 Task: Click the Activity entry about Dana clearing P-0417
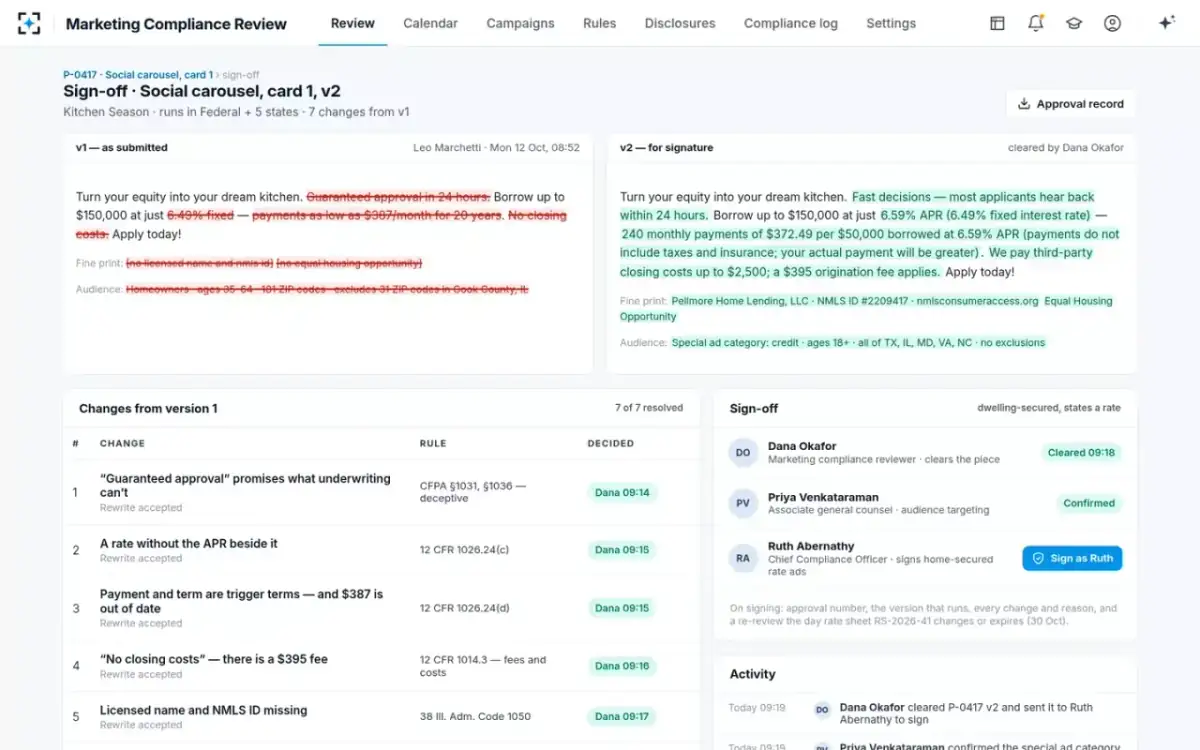925,713
